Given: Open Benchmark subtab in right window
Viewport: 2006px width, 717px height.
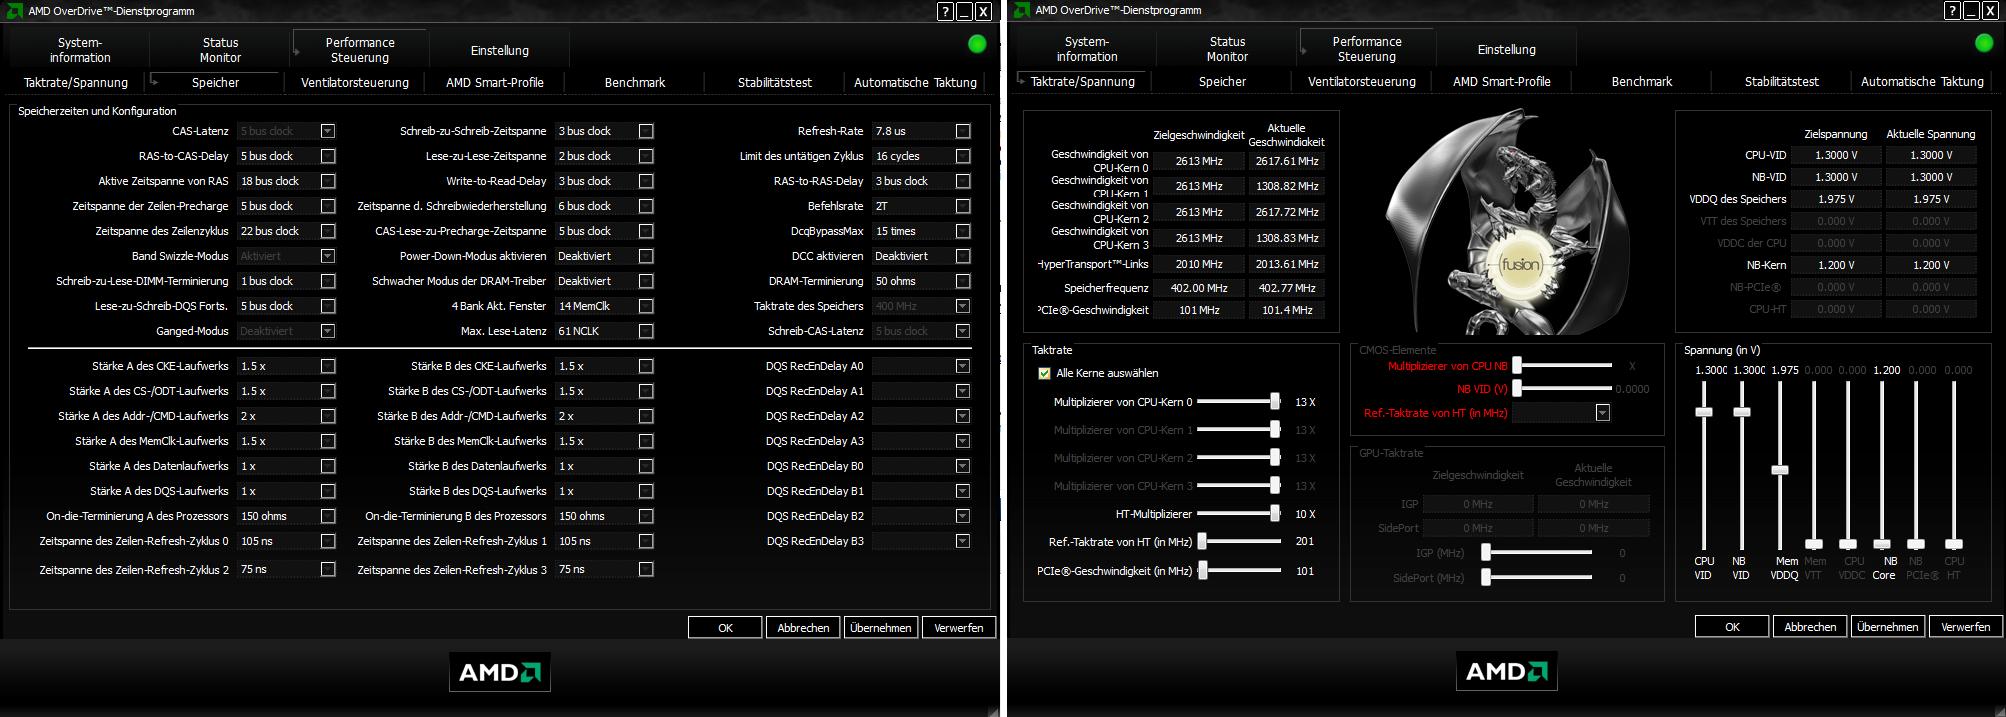Looking at the screenshot, I should point(1642,82).
